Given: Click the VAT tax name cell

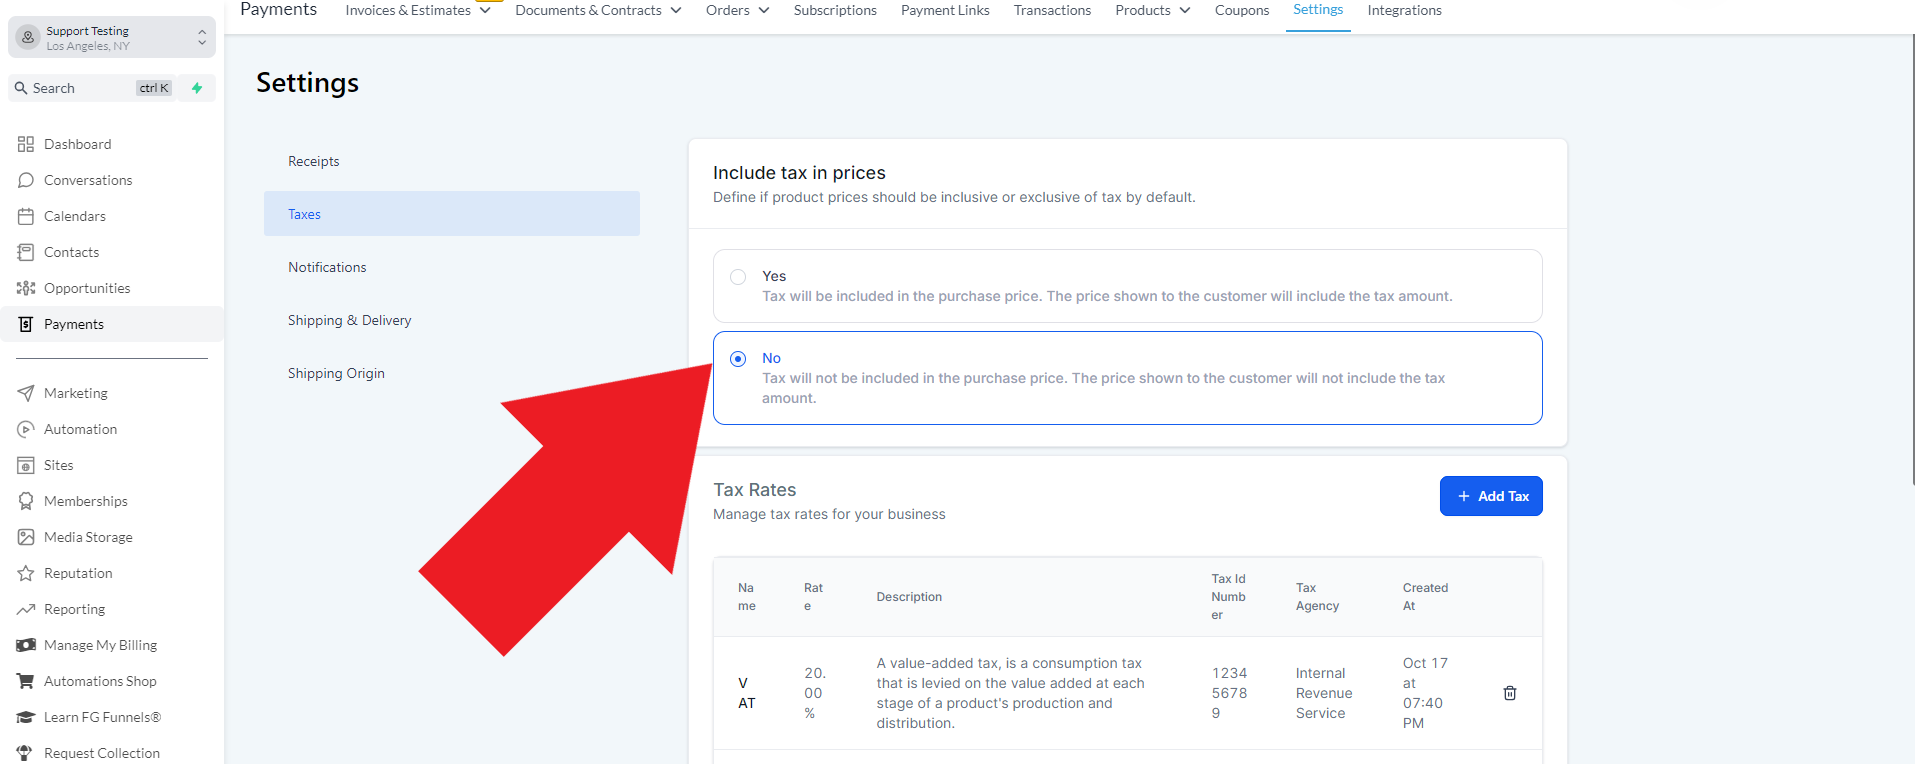Looking at the screenshot, I should 747,693.
